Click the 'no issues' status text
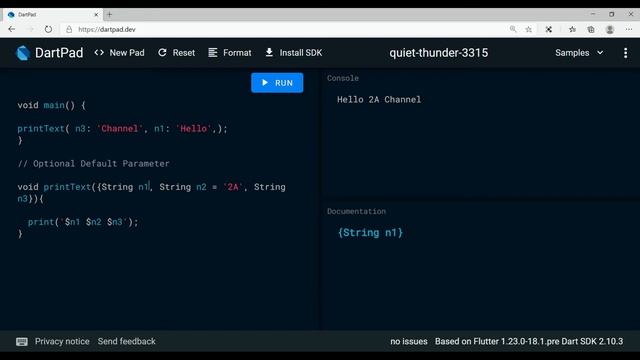Viewport: 640px width, 360px height. point(409,342)
